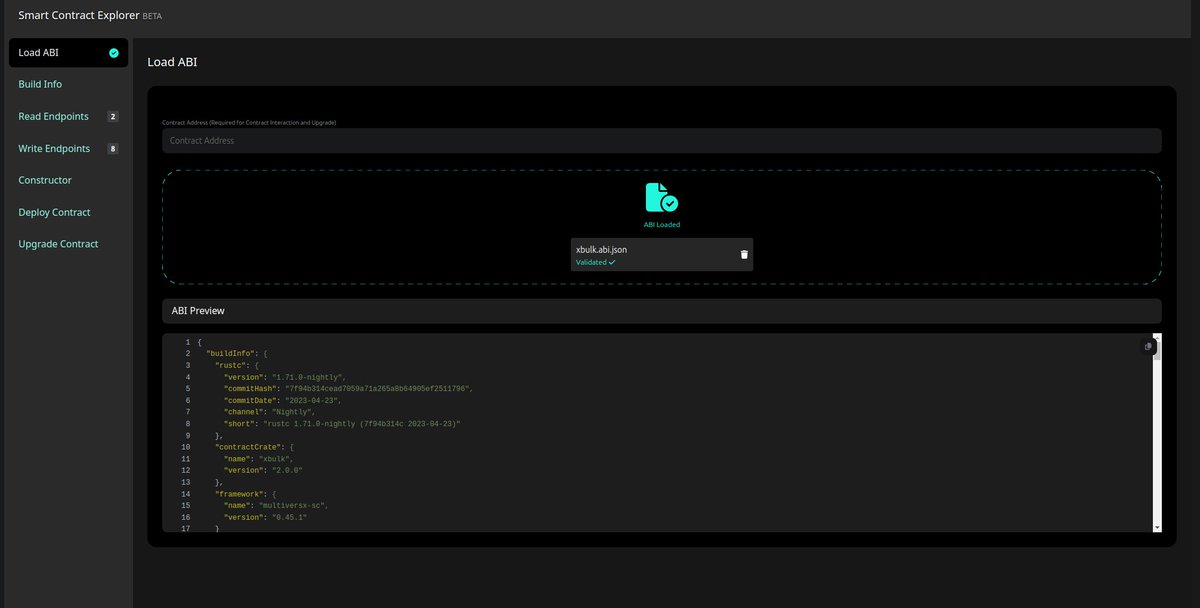Click the "short" rustc description line
The height and width of the screenshot is (608, 1200).
click(342, 424)
